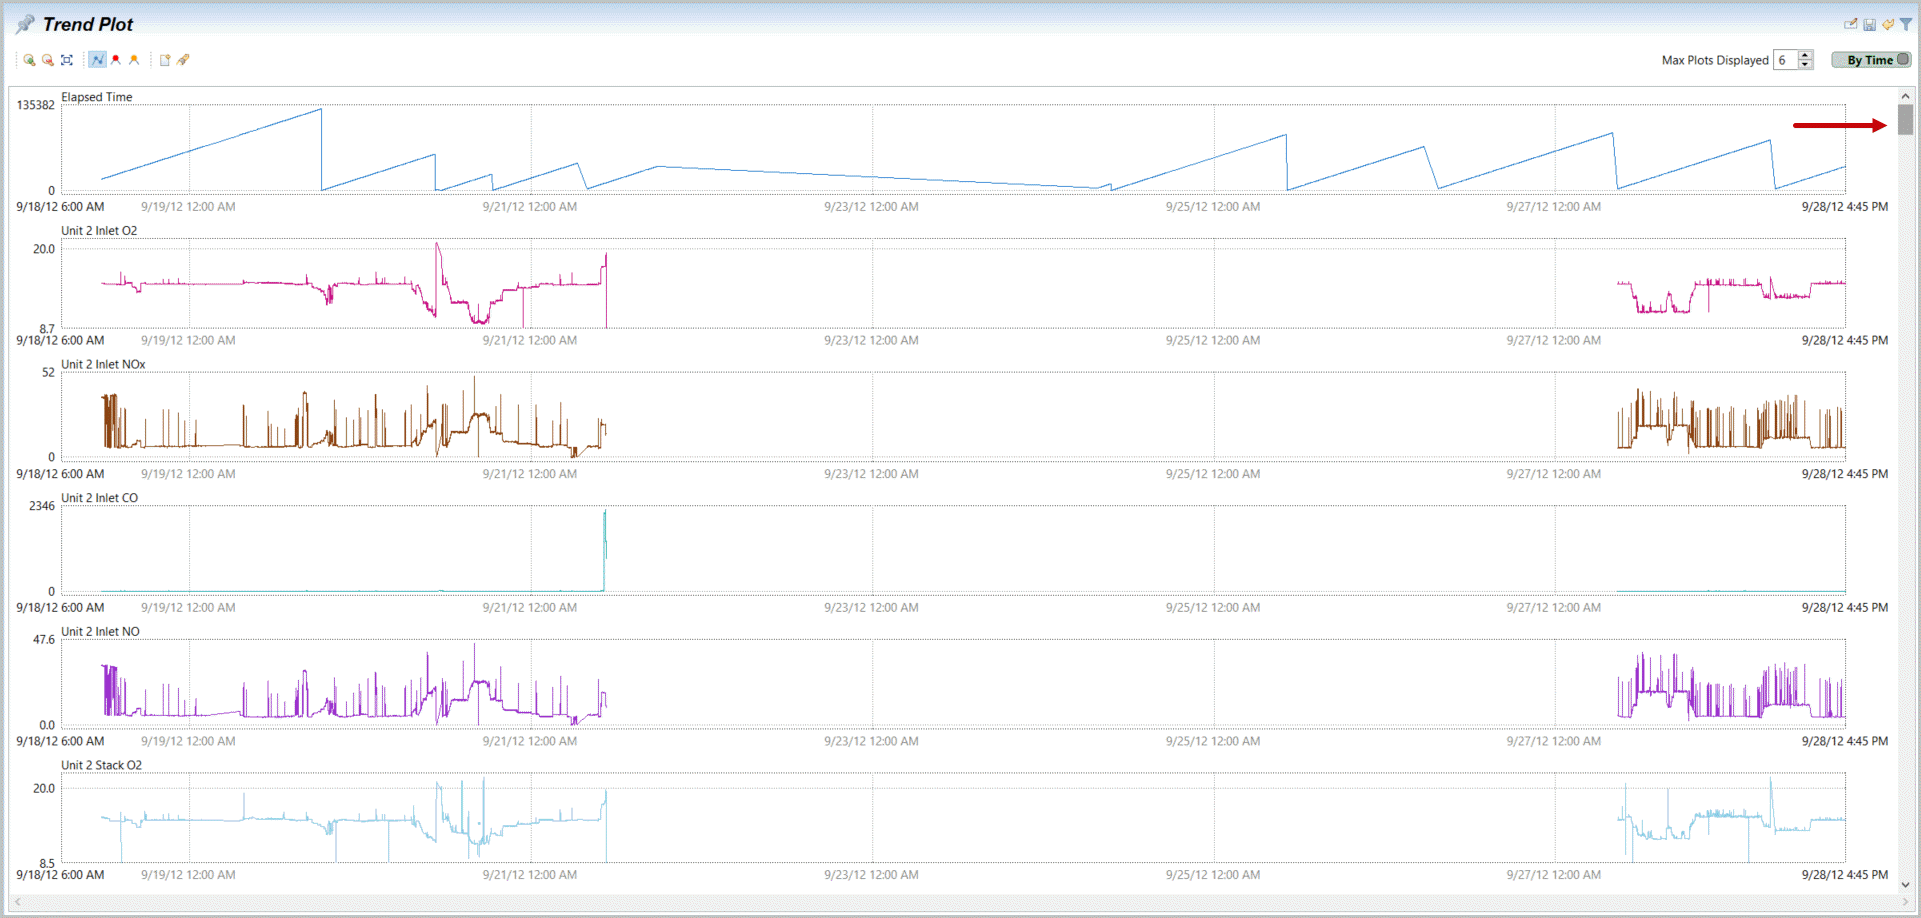Click the export note page icon
1921x918 pixels.
tap(165, 60)
